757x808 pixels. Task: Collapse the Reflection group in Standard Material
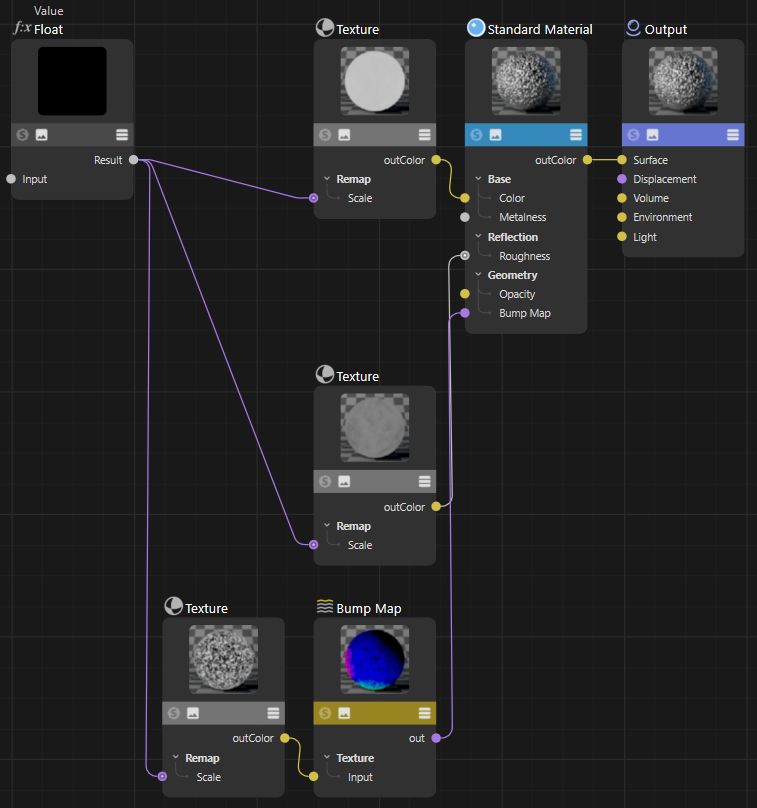click(x=478, y=237)
